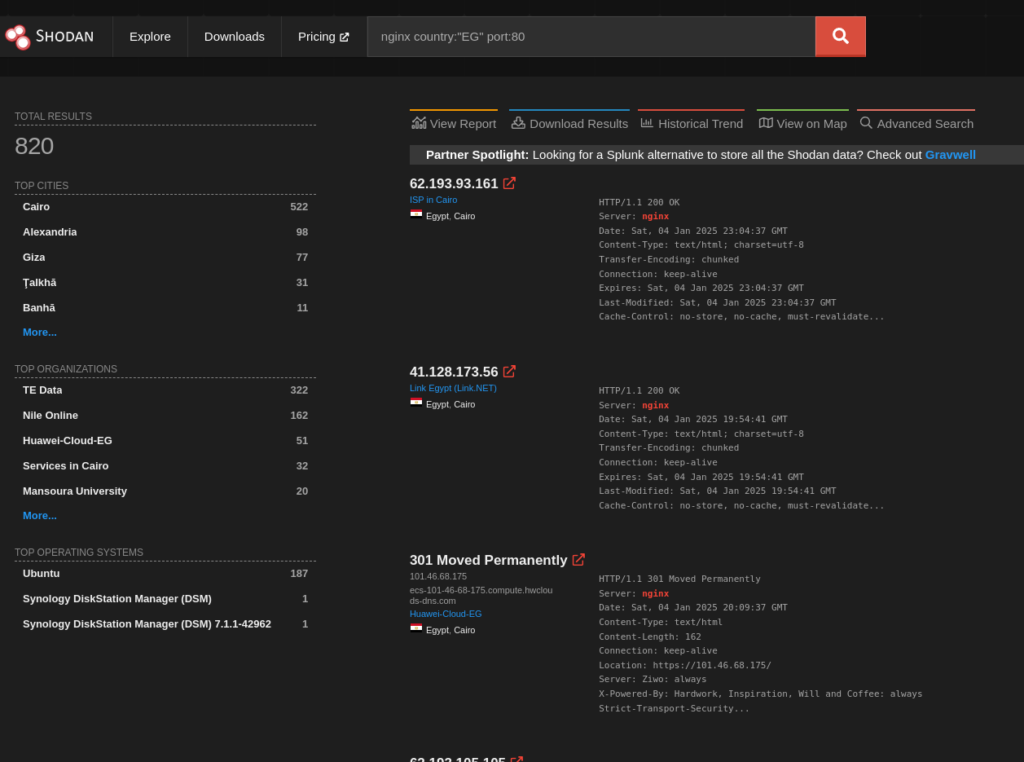Click the Download Results tray icon
This screenshot has width=1024, height=762.
pyautogui.click(x=518, y=123)
